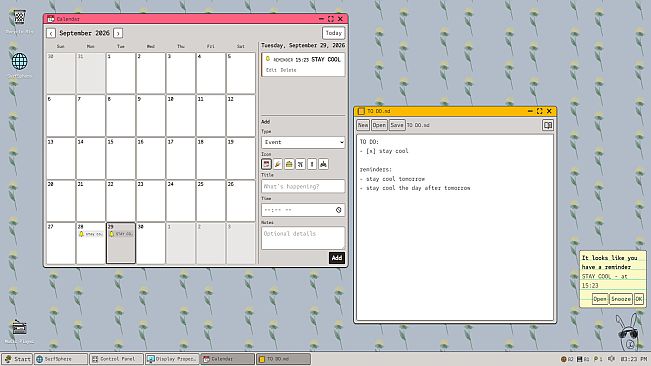Snooze the STAY COOL reminder popup
This screenshot has width=651, height=366.
point(621,299)
